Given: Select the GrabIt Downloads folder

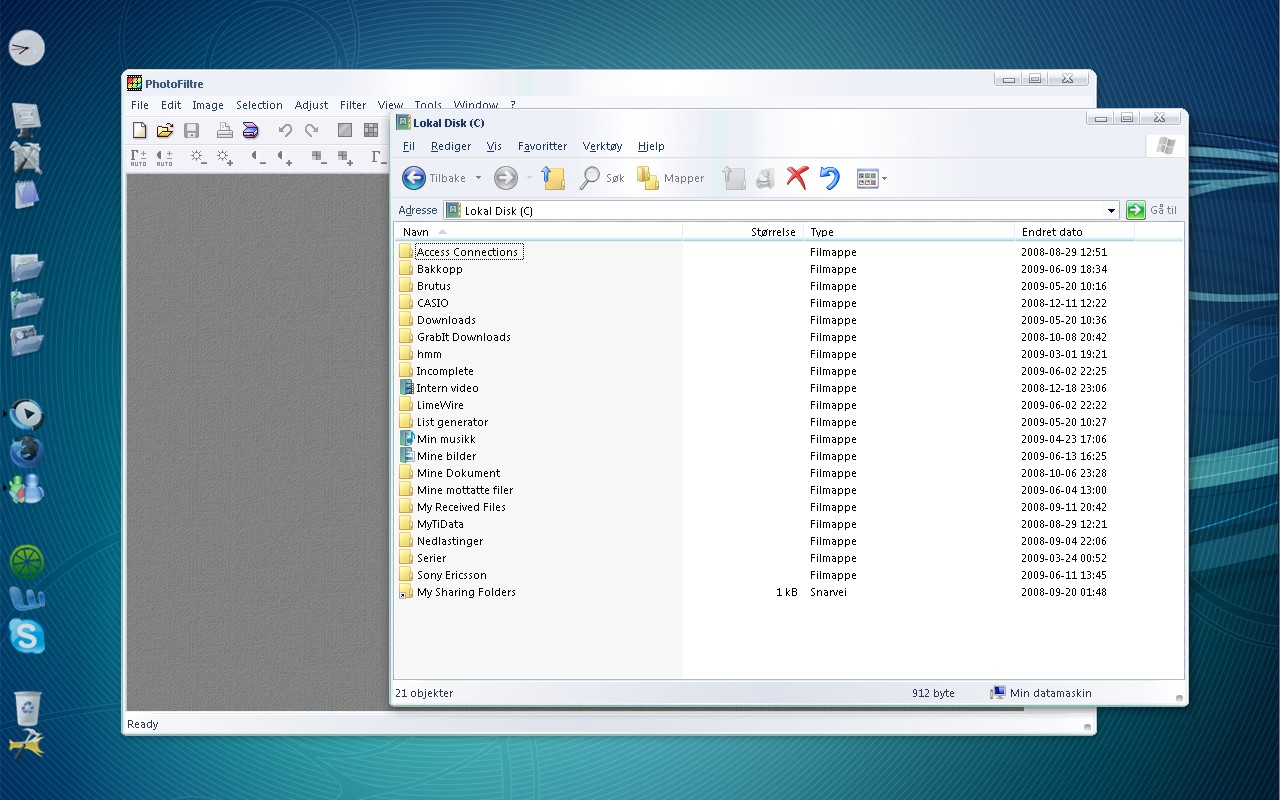Looking at the screenshot, I should 455,337.
